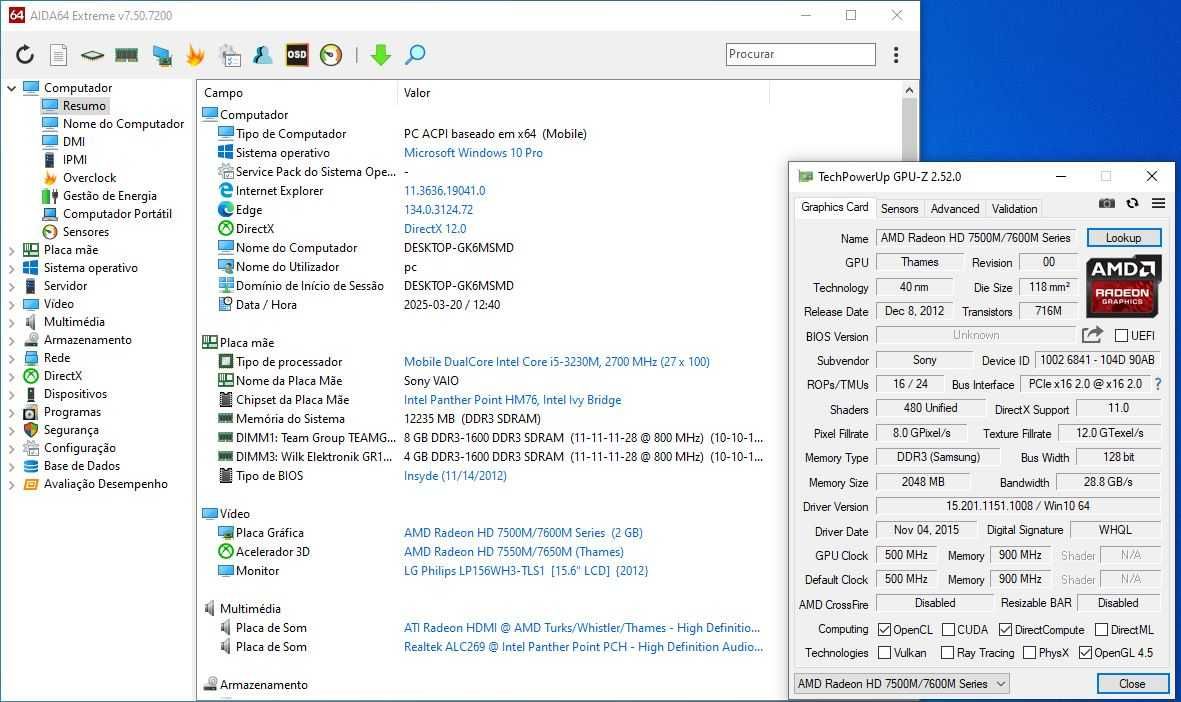The image size is (1181, 702).
Task: Click the green download arrow icon
Action: [380, 54]
